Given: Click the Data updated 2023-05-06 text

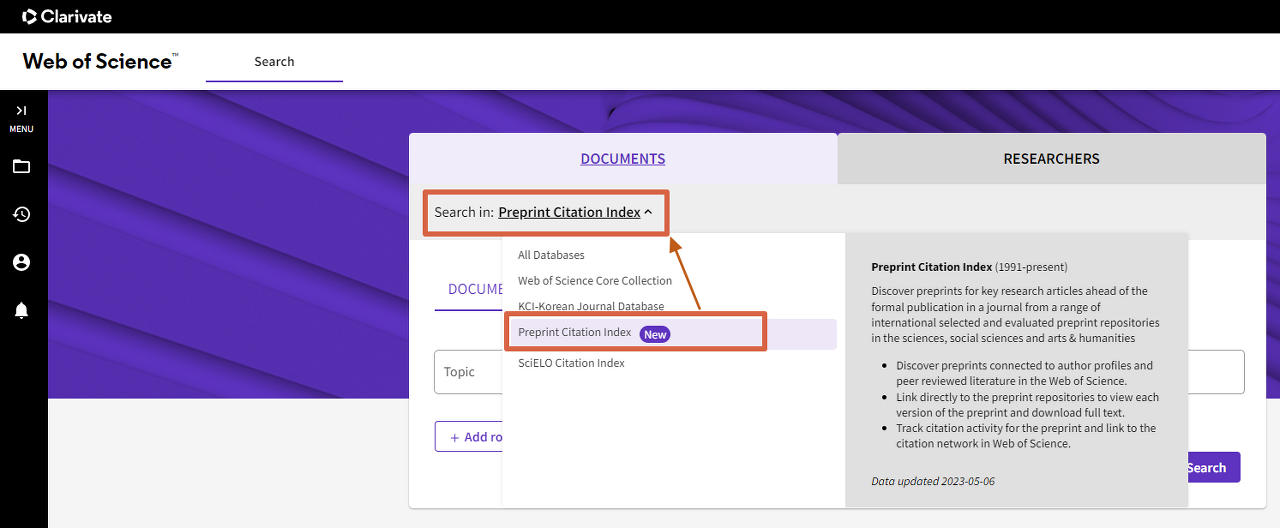Looking at the screenshot, I should [x=933, y=481].
